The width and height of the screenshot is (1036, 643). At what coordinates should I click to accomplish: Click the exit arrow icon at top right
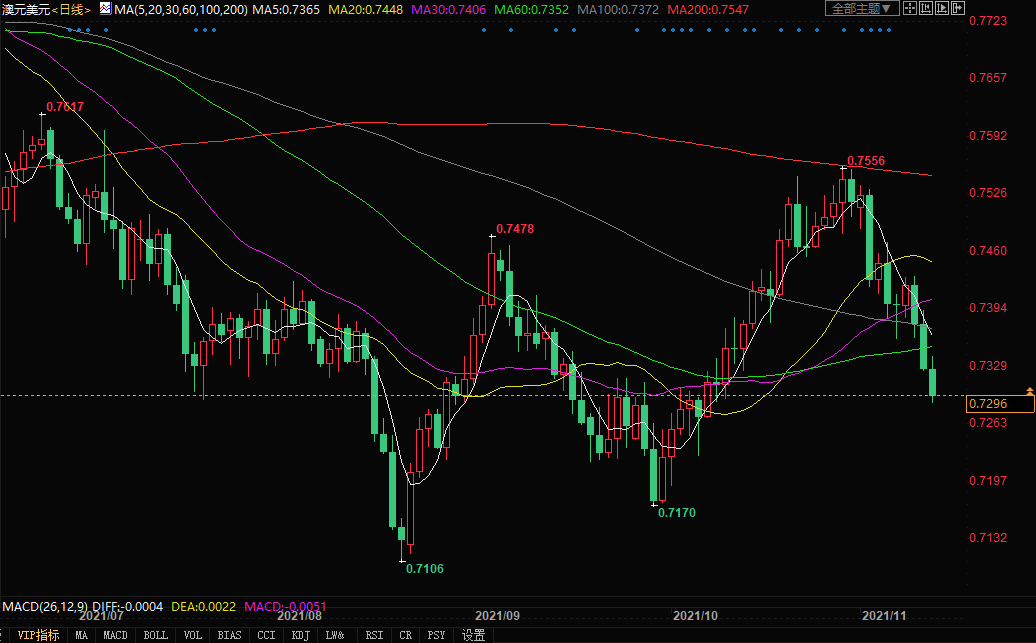958,8
